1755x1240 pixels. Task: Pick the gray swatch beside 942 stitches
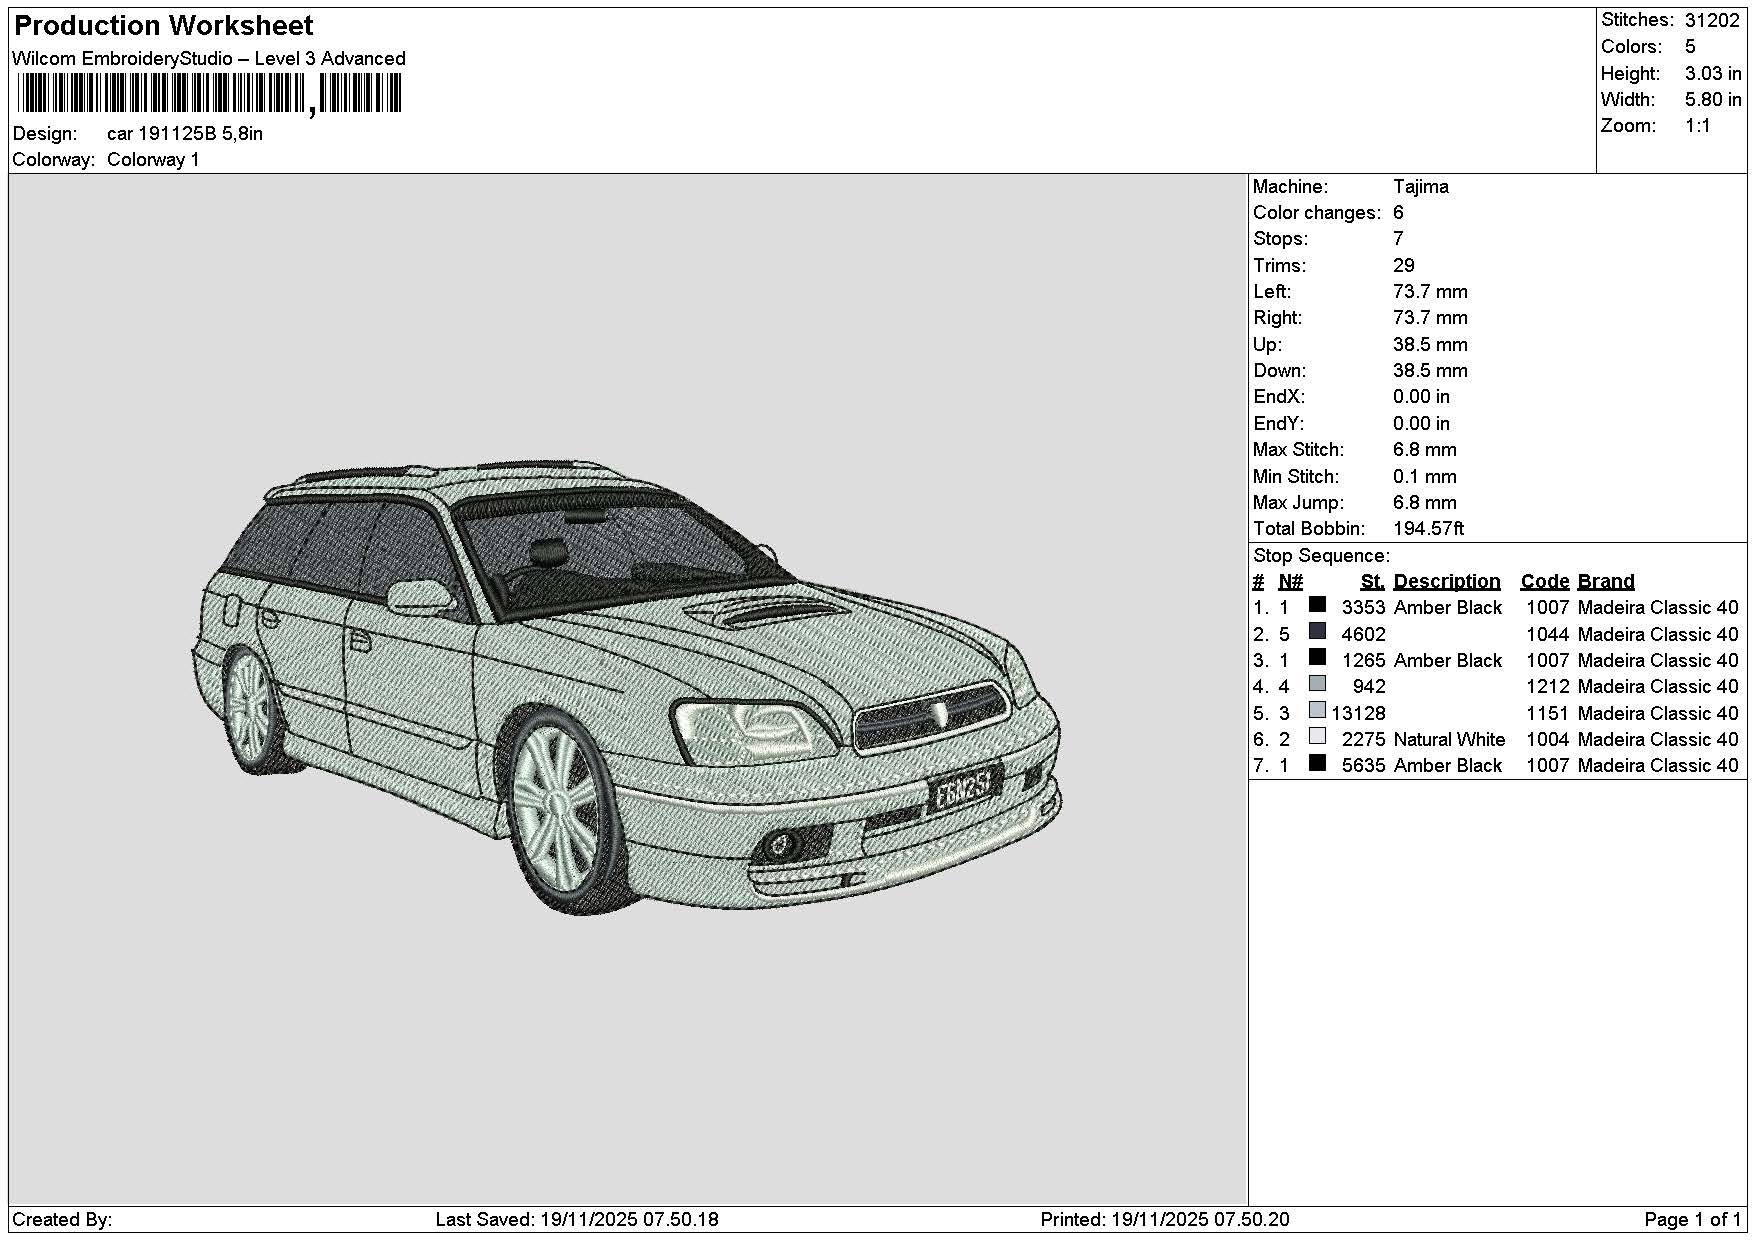click(1317, 684)
